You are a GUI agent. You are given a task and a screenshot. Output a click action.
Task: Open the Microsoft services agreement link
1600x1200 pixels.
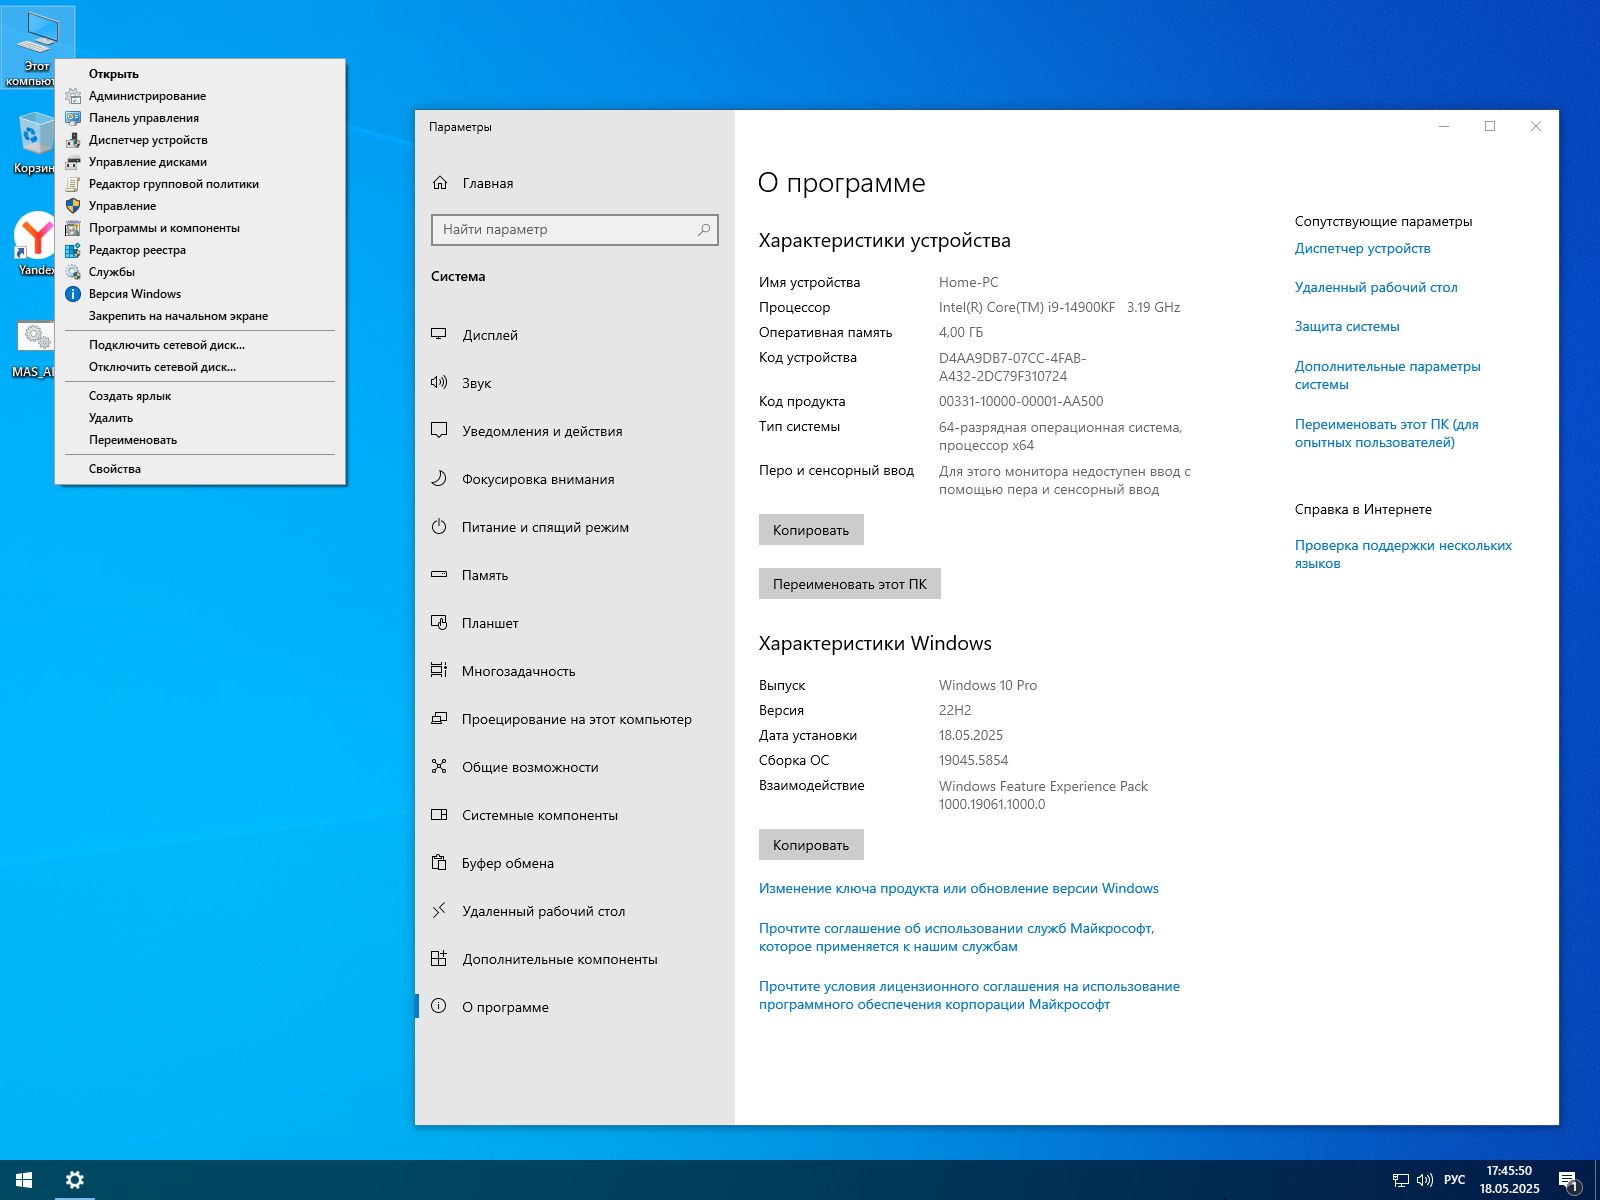tap(957, 937)
